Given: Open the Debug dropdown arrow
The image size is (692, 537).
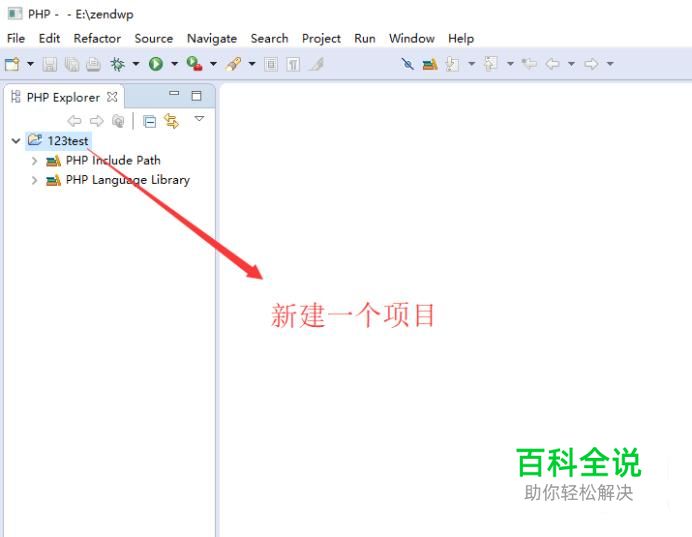Looking at the screenshot, I should (136, 64).
